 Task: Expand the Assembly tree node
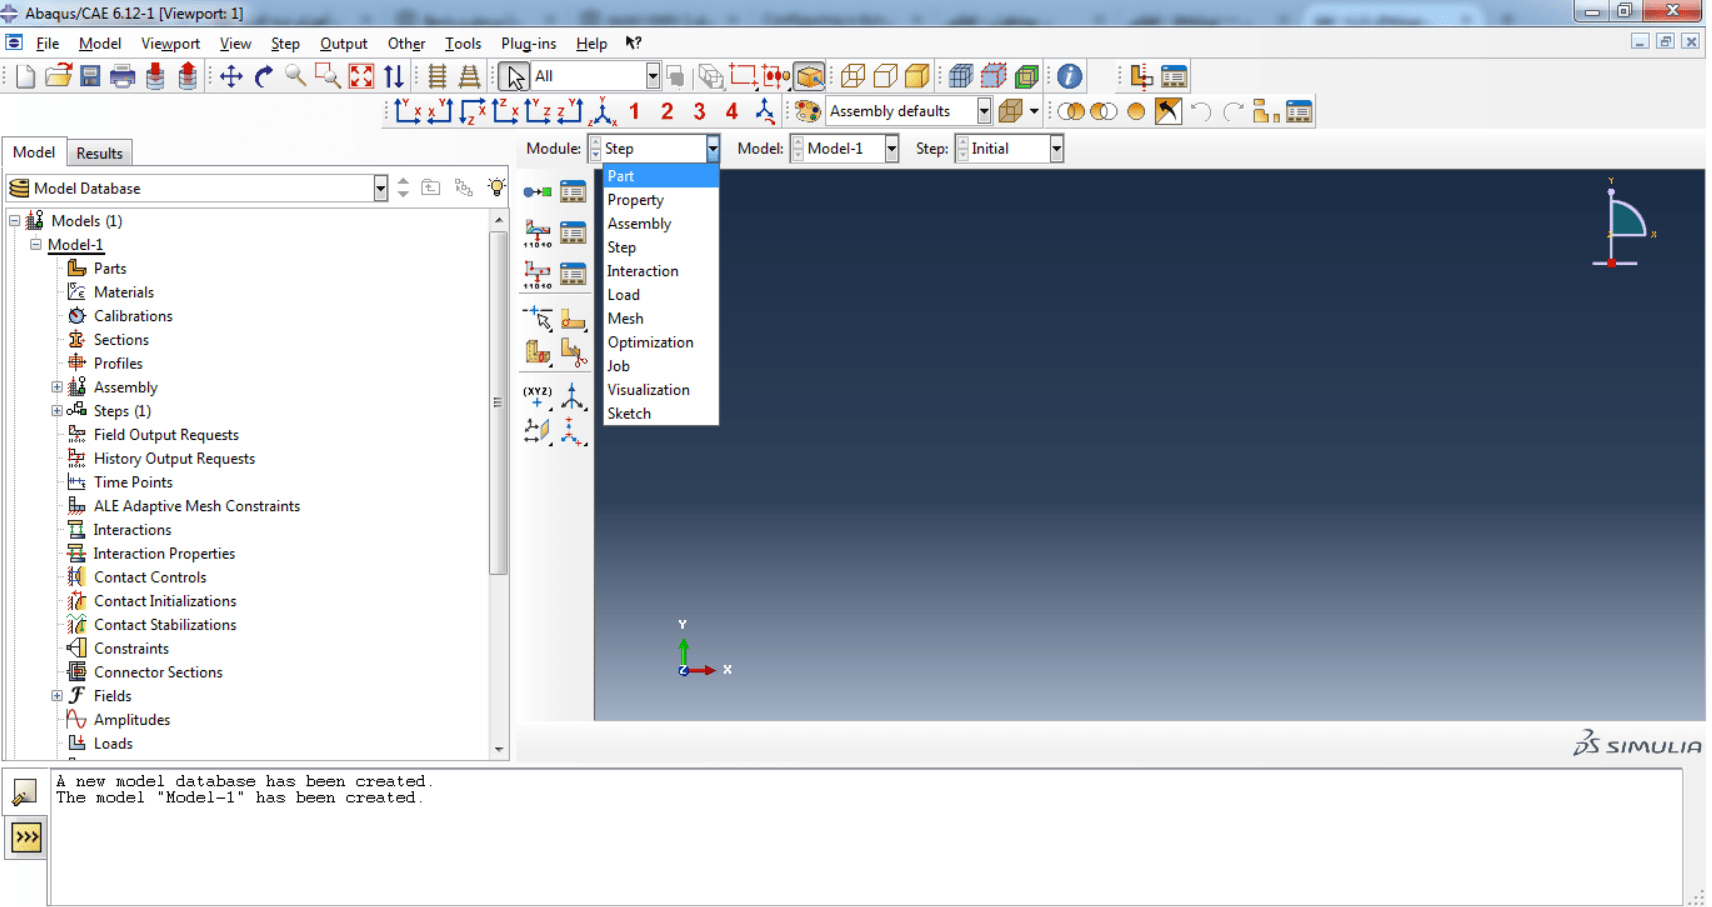click(57, 387)
